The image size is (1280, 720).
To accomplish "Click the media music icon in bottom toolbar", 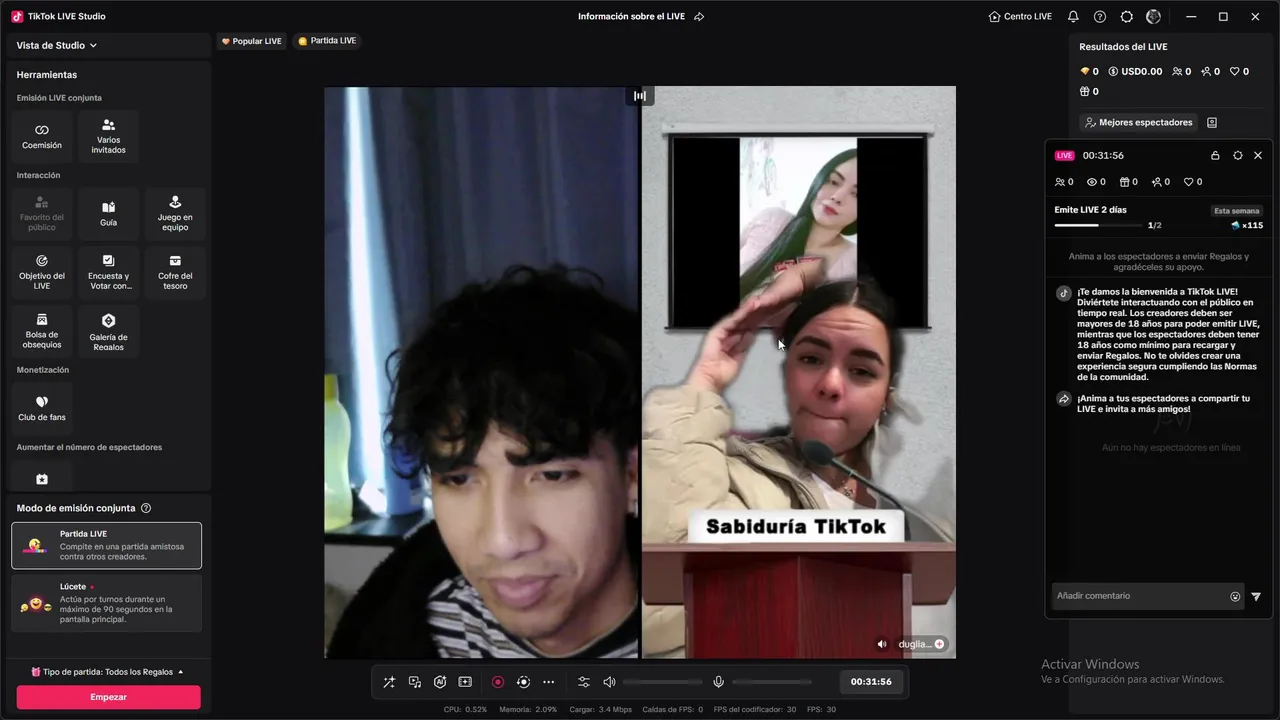I will [415, 682].
